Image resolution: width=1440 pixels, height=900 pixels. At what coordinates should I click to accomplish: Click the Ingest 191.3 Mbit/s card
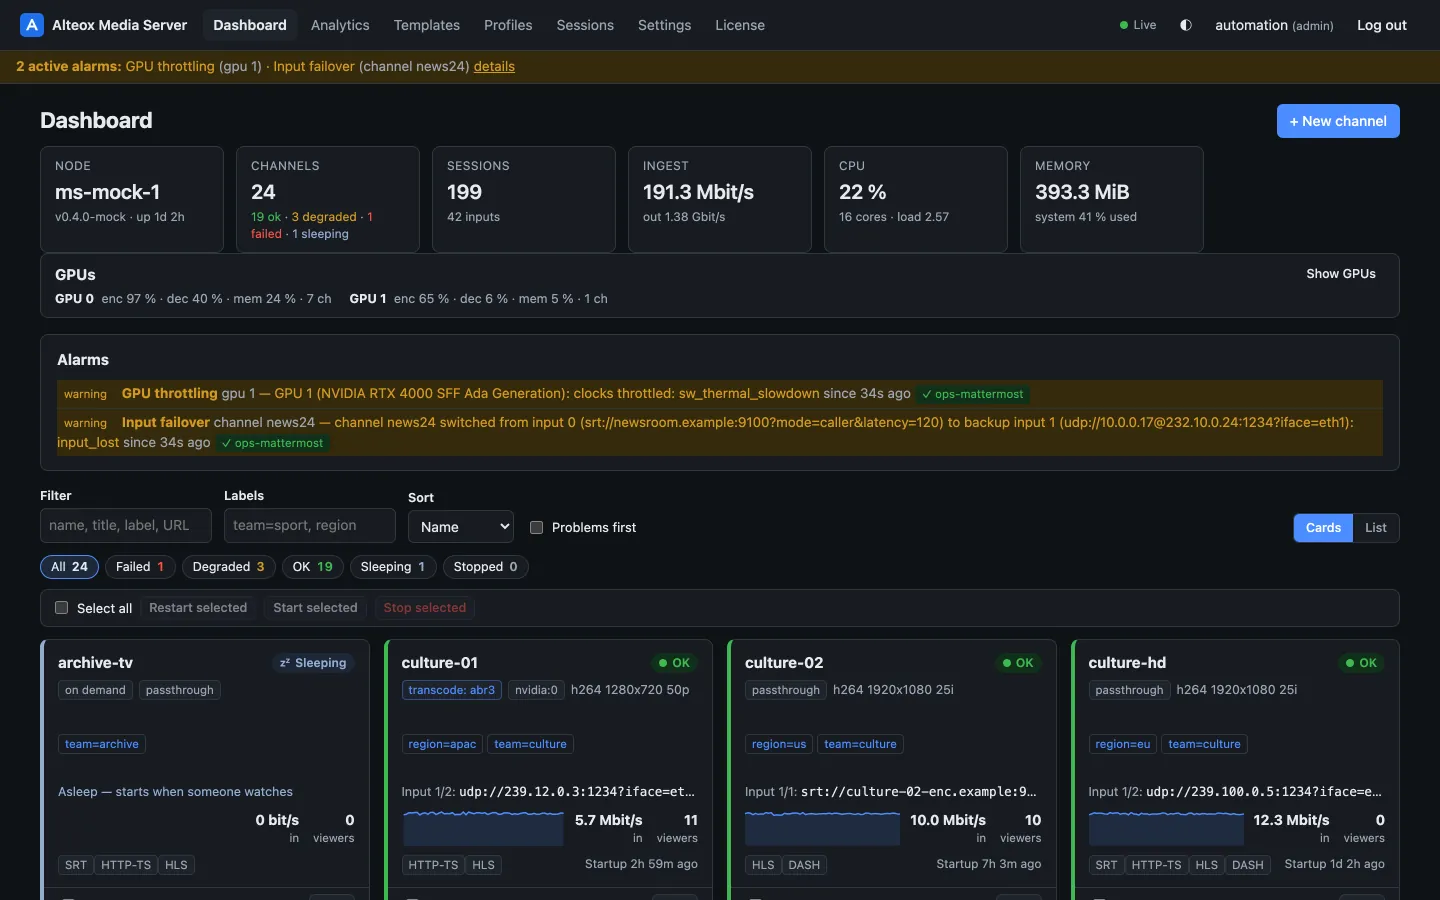720,199
